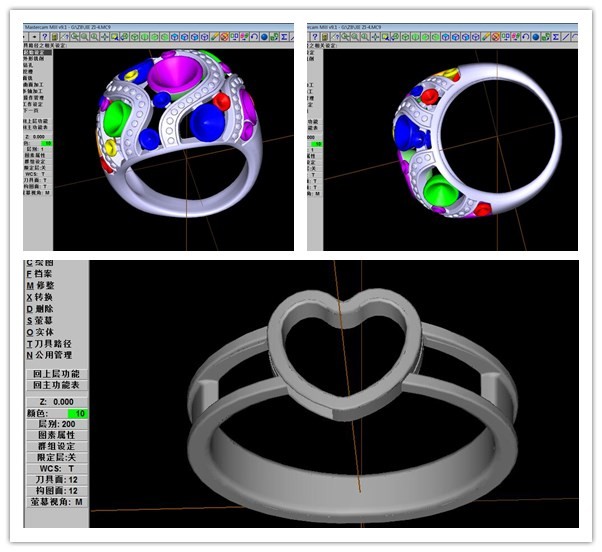Click the green 颜色 color swatch
Image resolution: width=602 pixels, height=552 pixels.
click(76, 413)
